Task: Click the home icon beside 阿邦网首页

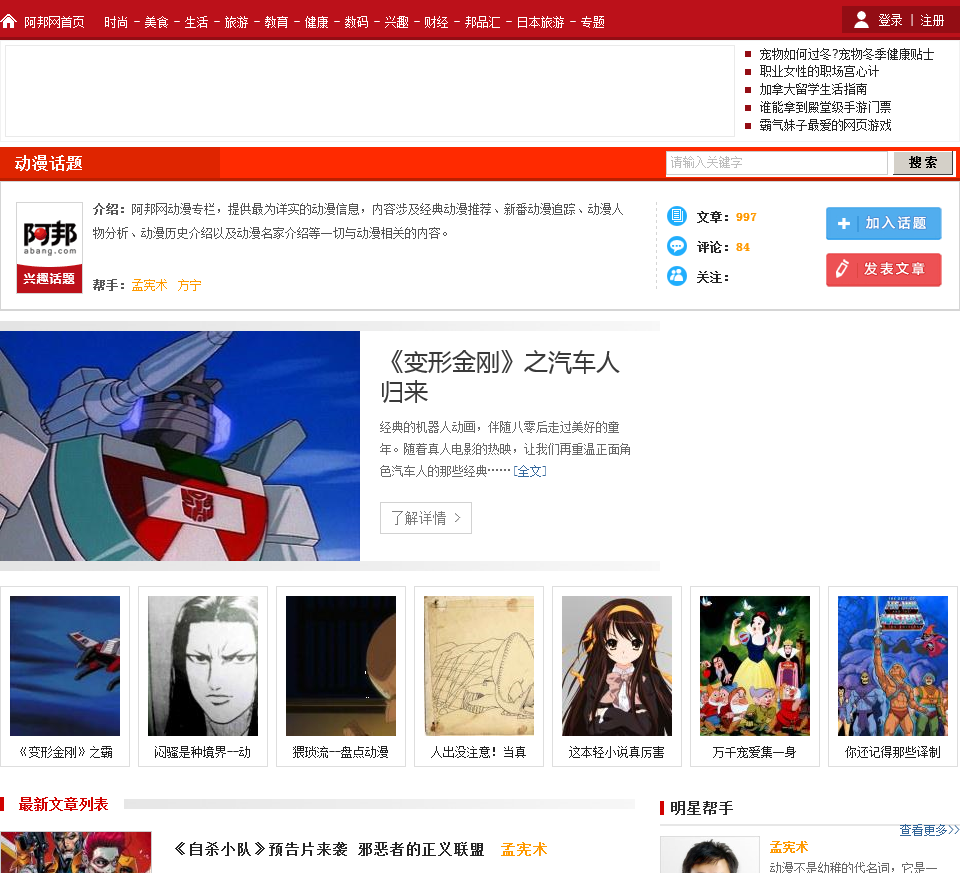Action: tap(9, 21)
